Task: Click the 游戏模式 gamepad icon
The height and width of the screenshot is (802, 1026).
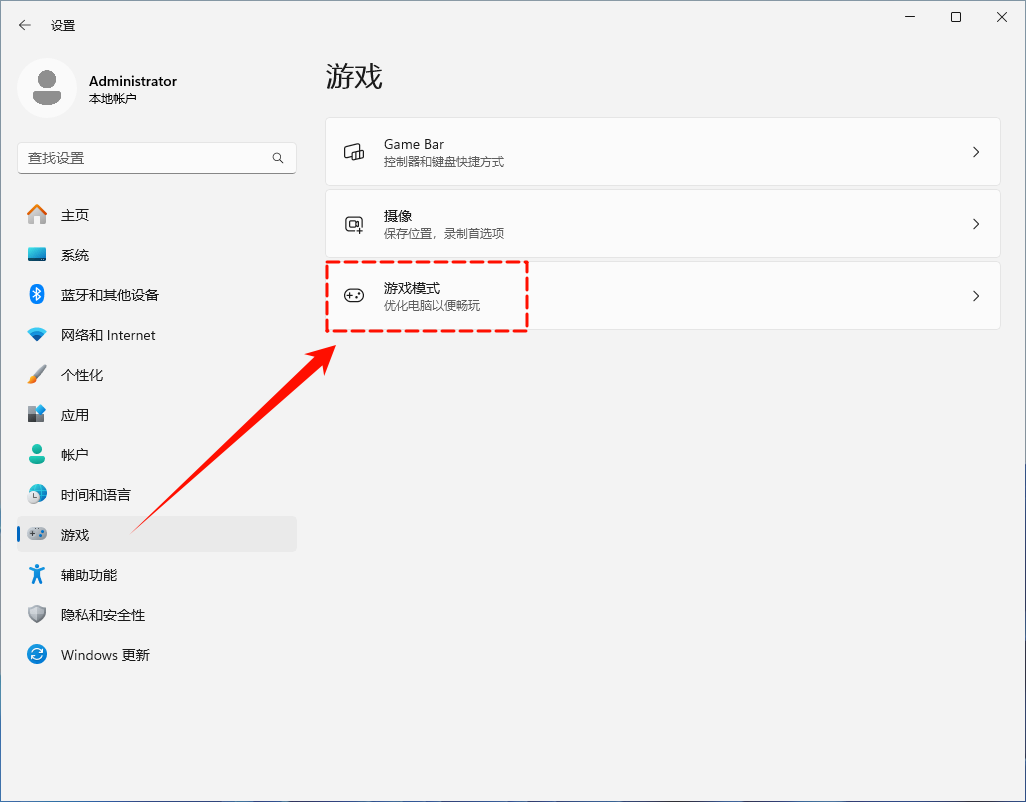Action: [x=354, y=295]
